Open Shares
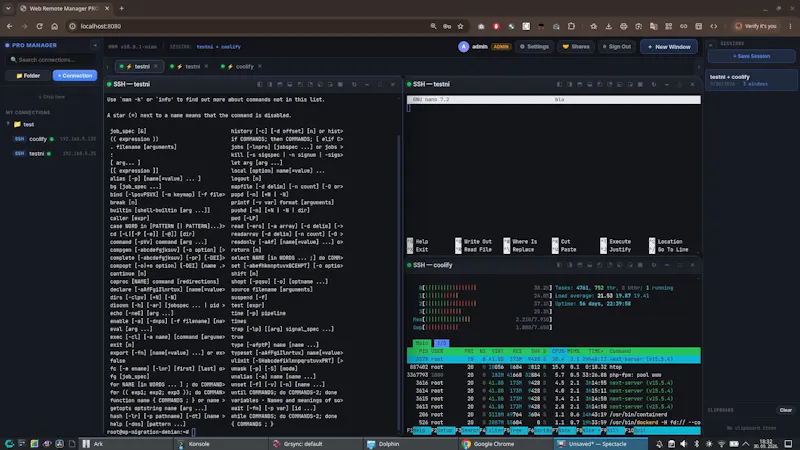800x450 pixels. pos(576,46)
